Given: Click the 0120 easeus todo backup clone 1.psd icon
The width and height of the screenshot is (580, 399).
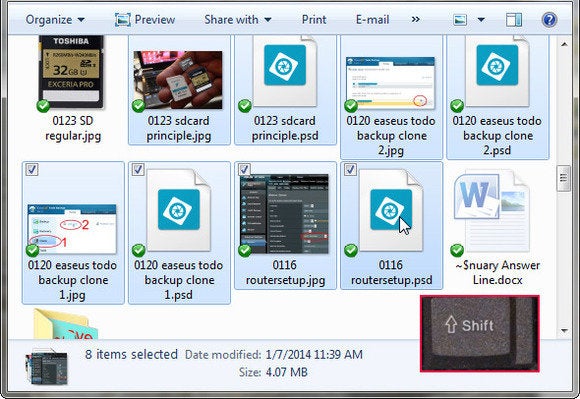Looking at the screenshot, I should [179, 211].
